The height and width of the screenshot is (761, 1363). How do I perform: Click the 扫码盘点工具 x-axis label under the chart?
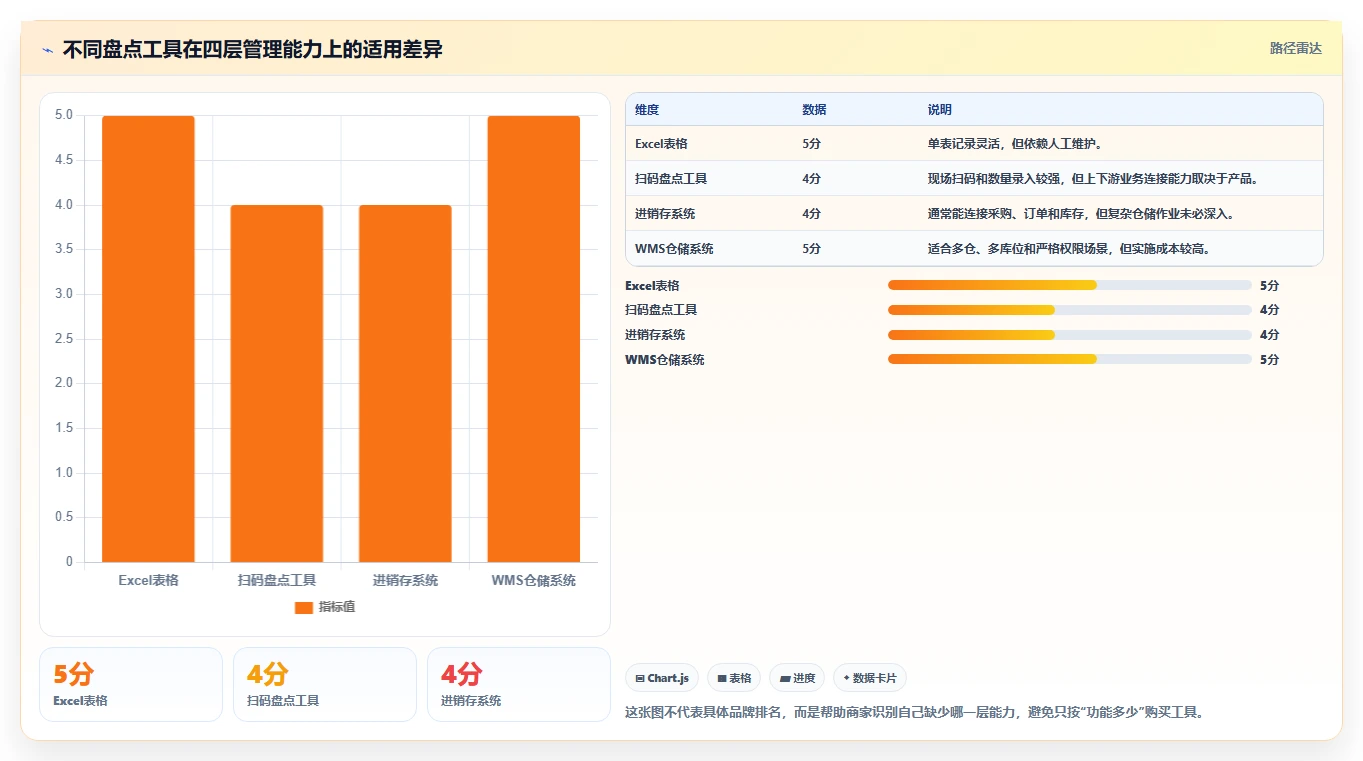coord(277,580)
